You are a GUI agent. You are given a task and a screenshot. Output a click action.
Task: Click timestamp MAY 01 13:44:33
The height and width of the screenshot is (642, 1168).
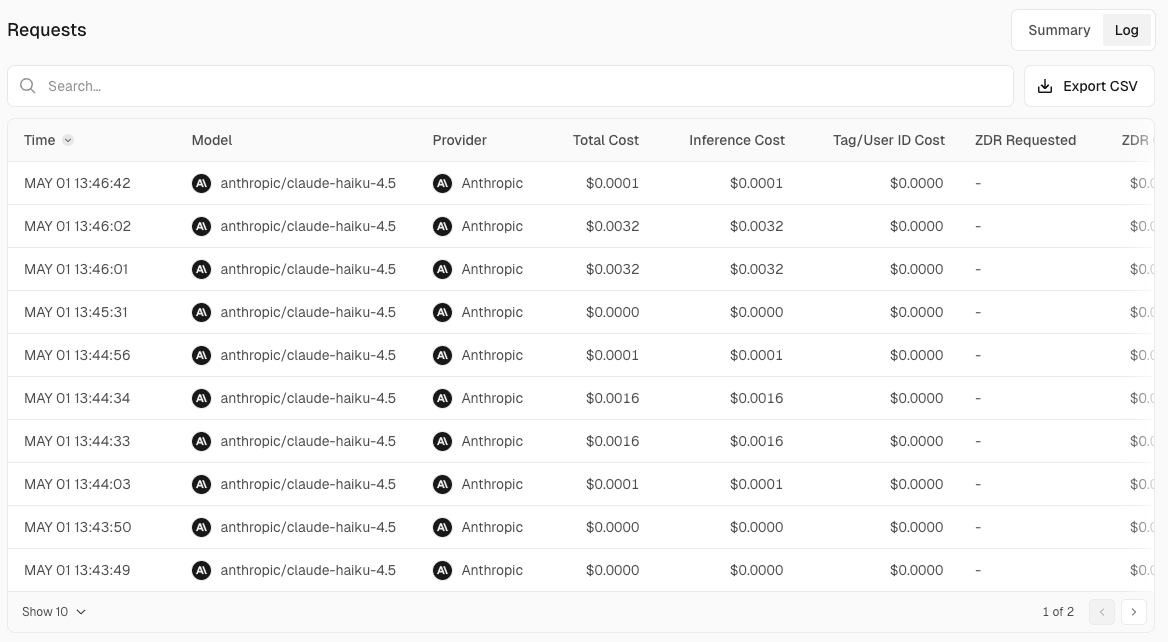pos(77,442)
